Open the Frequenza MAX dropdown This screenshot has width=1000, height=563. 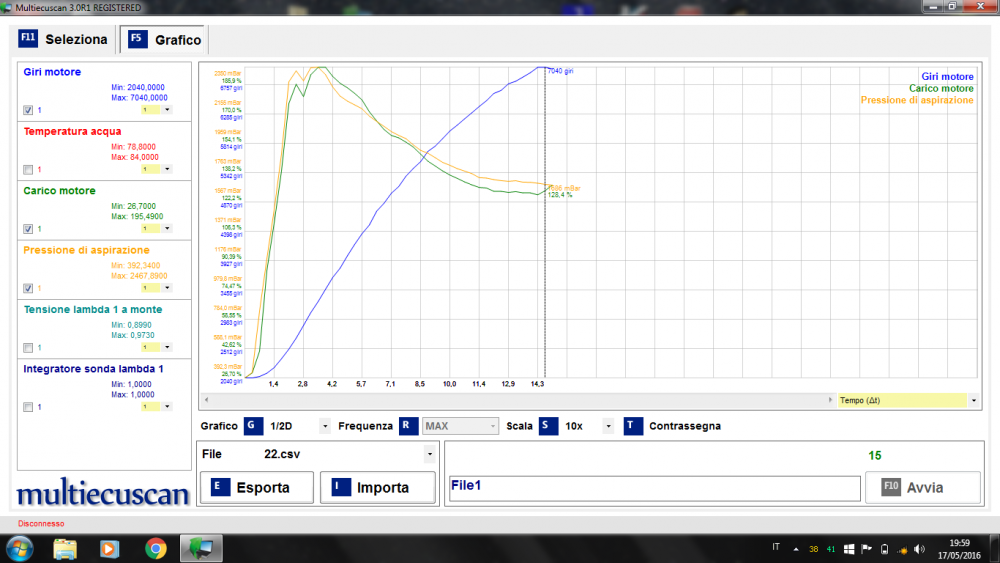pos(493,426)
